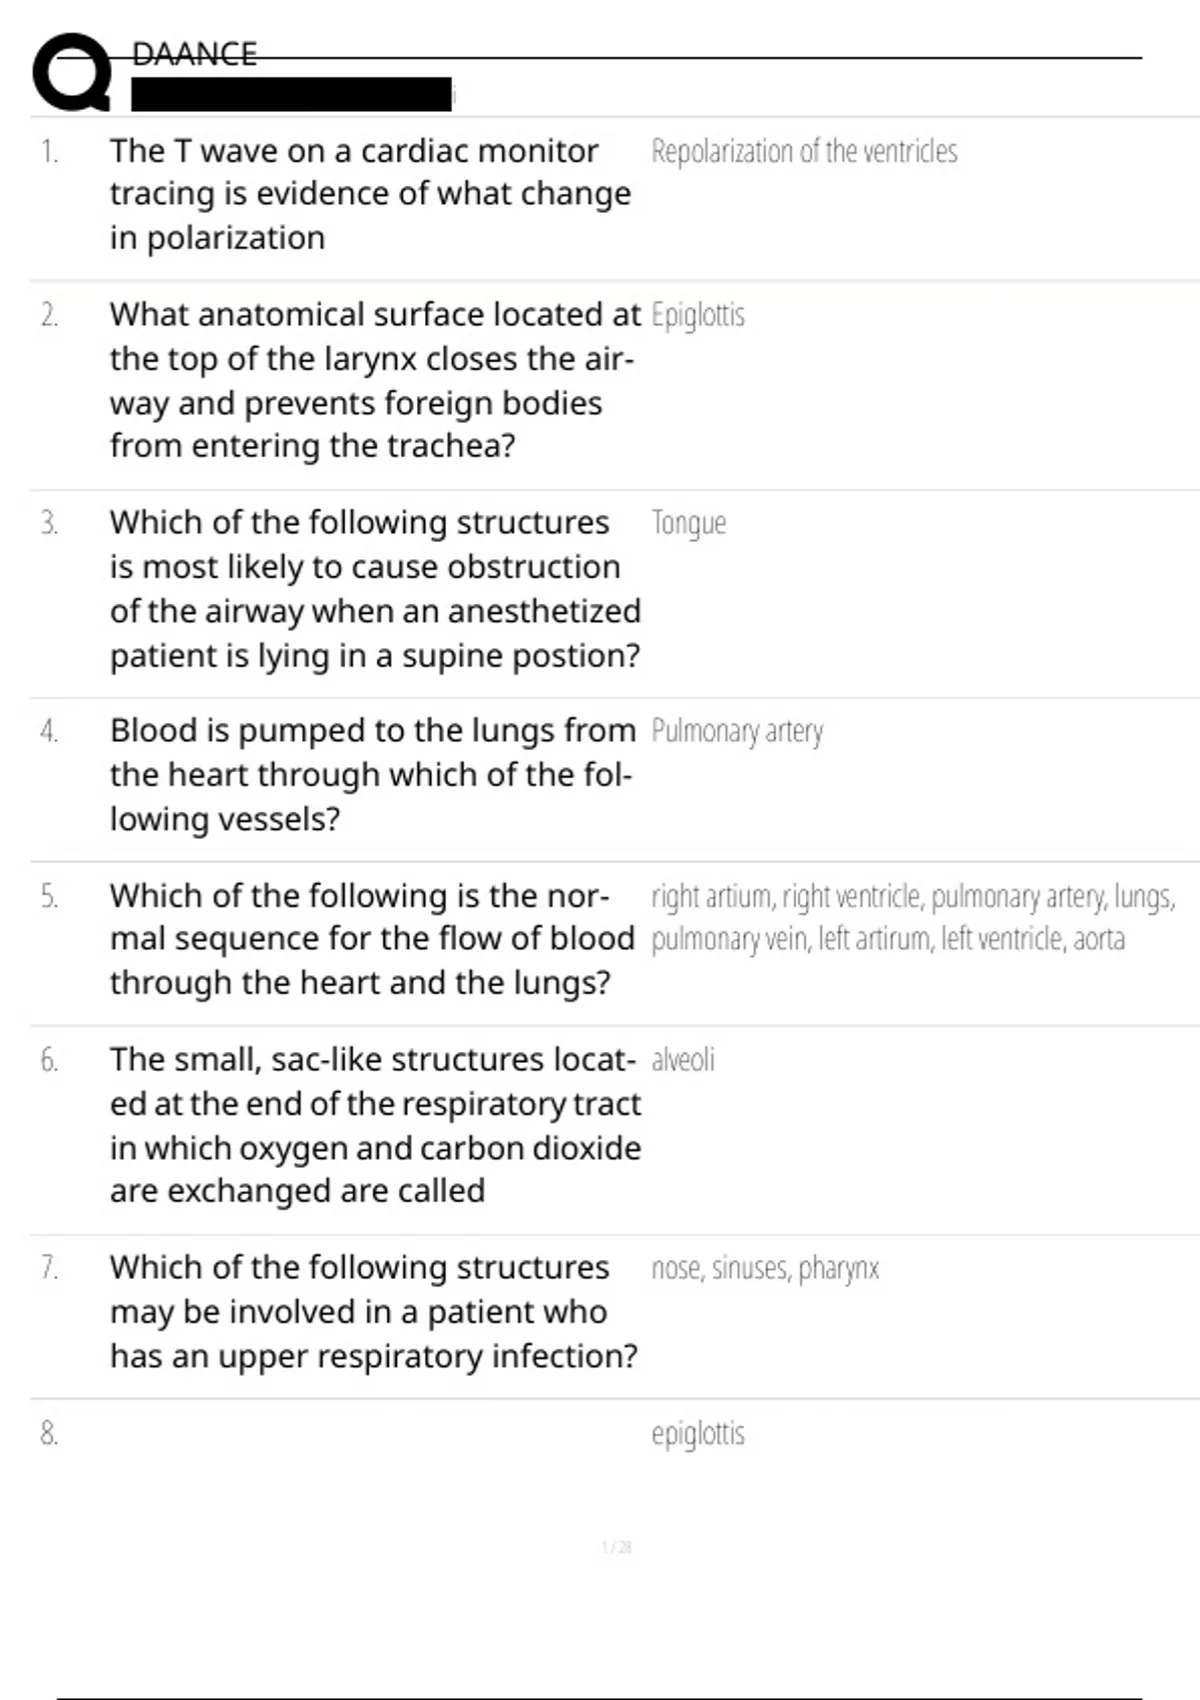Click the "Tongue" answer
The height and width of the screenshot is (1700, 1200).
(688, 523)
